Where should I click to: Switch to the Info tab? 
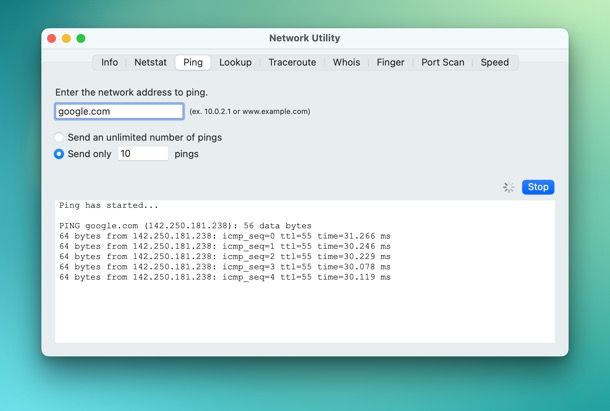[109, 62]
